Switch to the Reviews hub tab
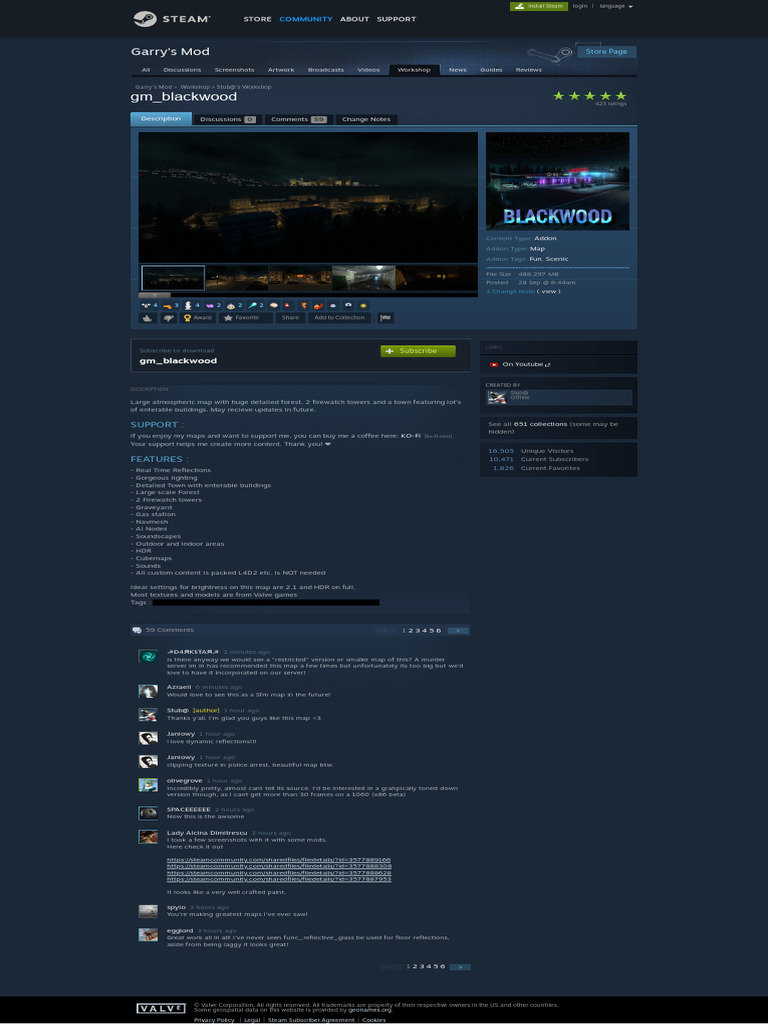Image resolution: width=768 pixels, height=1024 pixels. tap(528, 70)
